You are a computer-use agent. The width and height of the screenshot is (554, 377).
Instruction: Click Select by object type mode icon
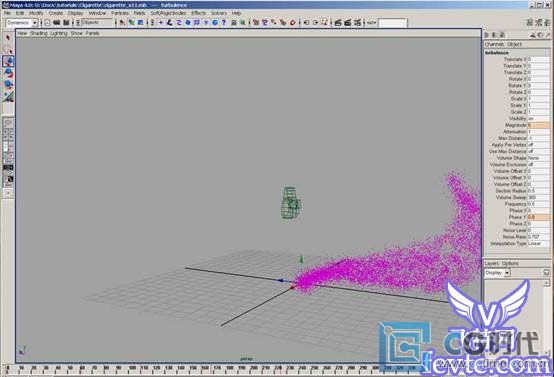click(131, 23)
